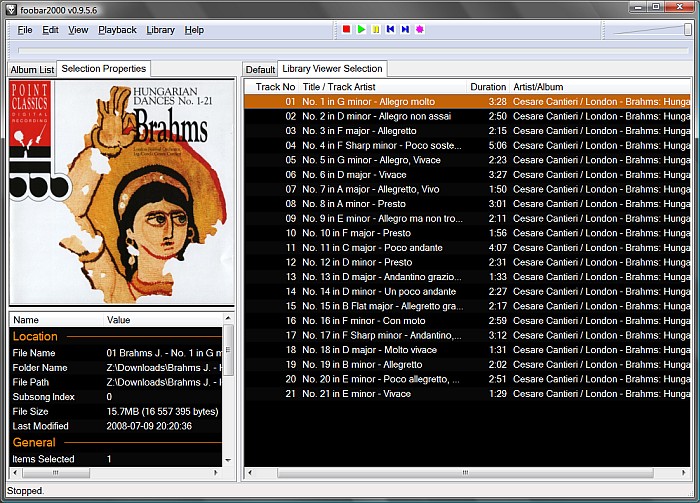Click the properties panel scroll up arrow
The height and width of the screenshot is (503, 700).
point(228,318)
